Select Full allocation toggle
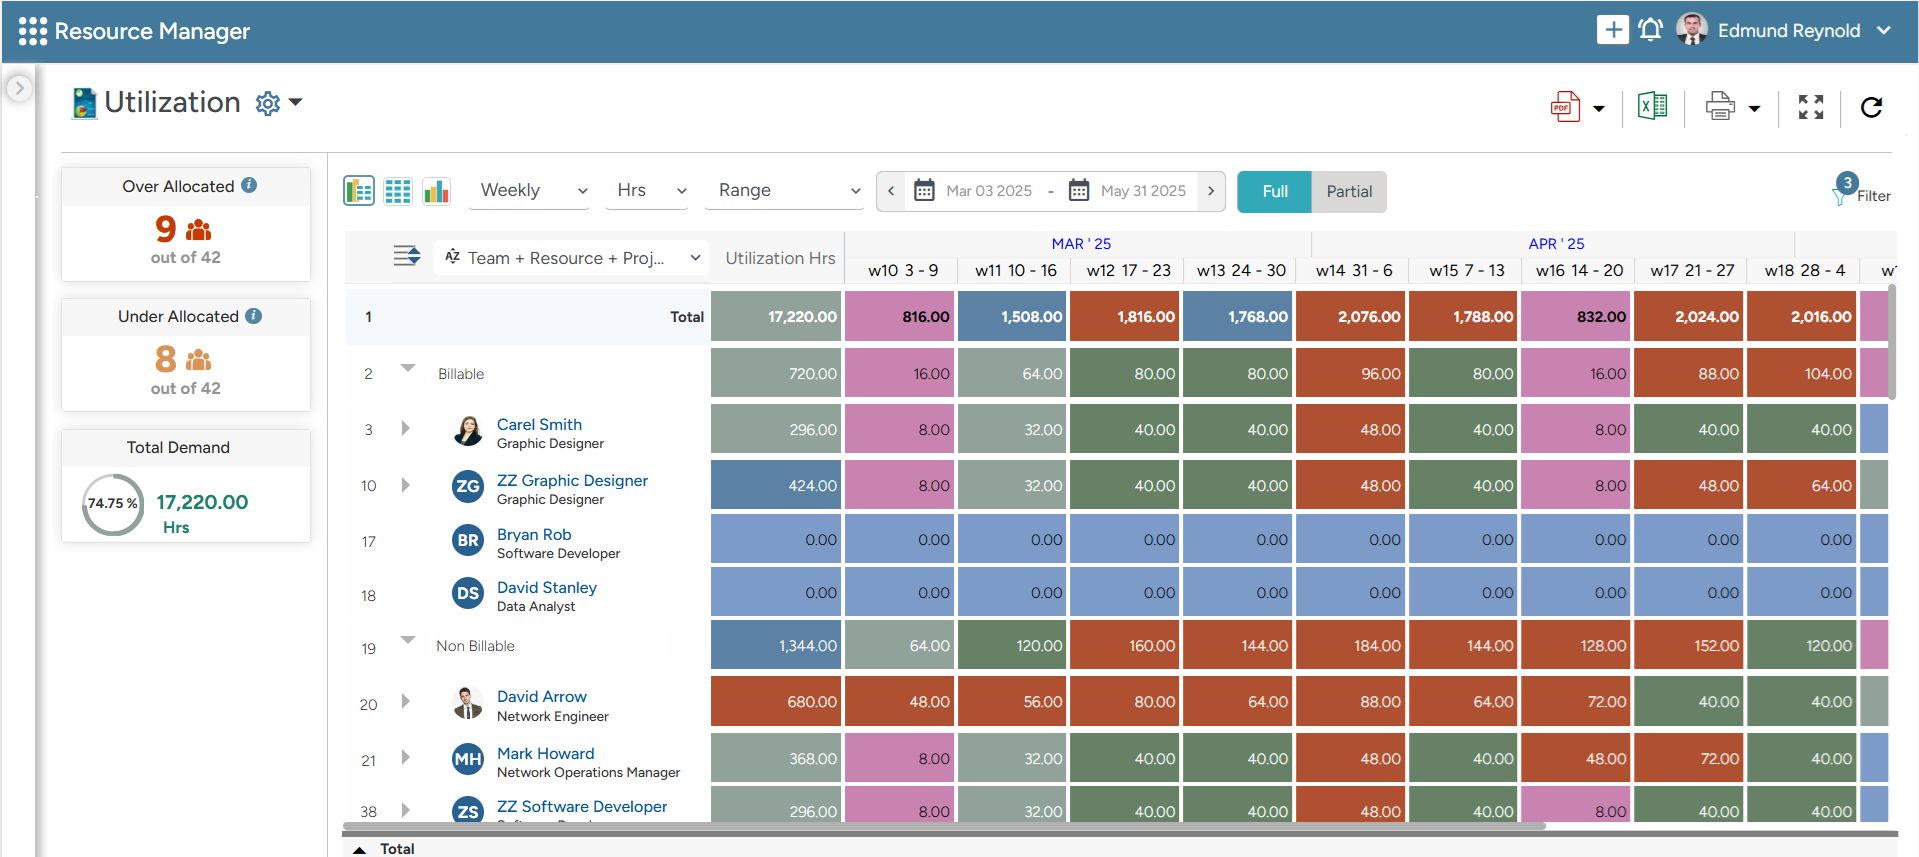The width and height of the screenshot is (1919, 857). [1274, 192]
